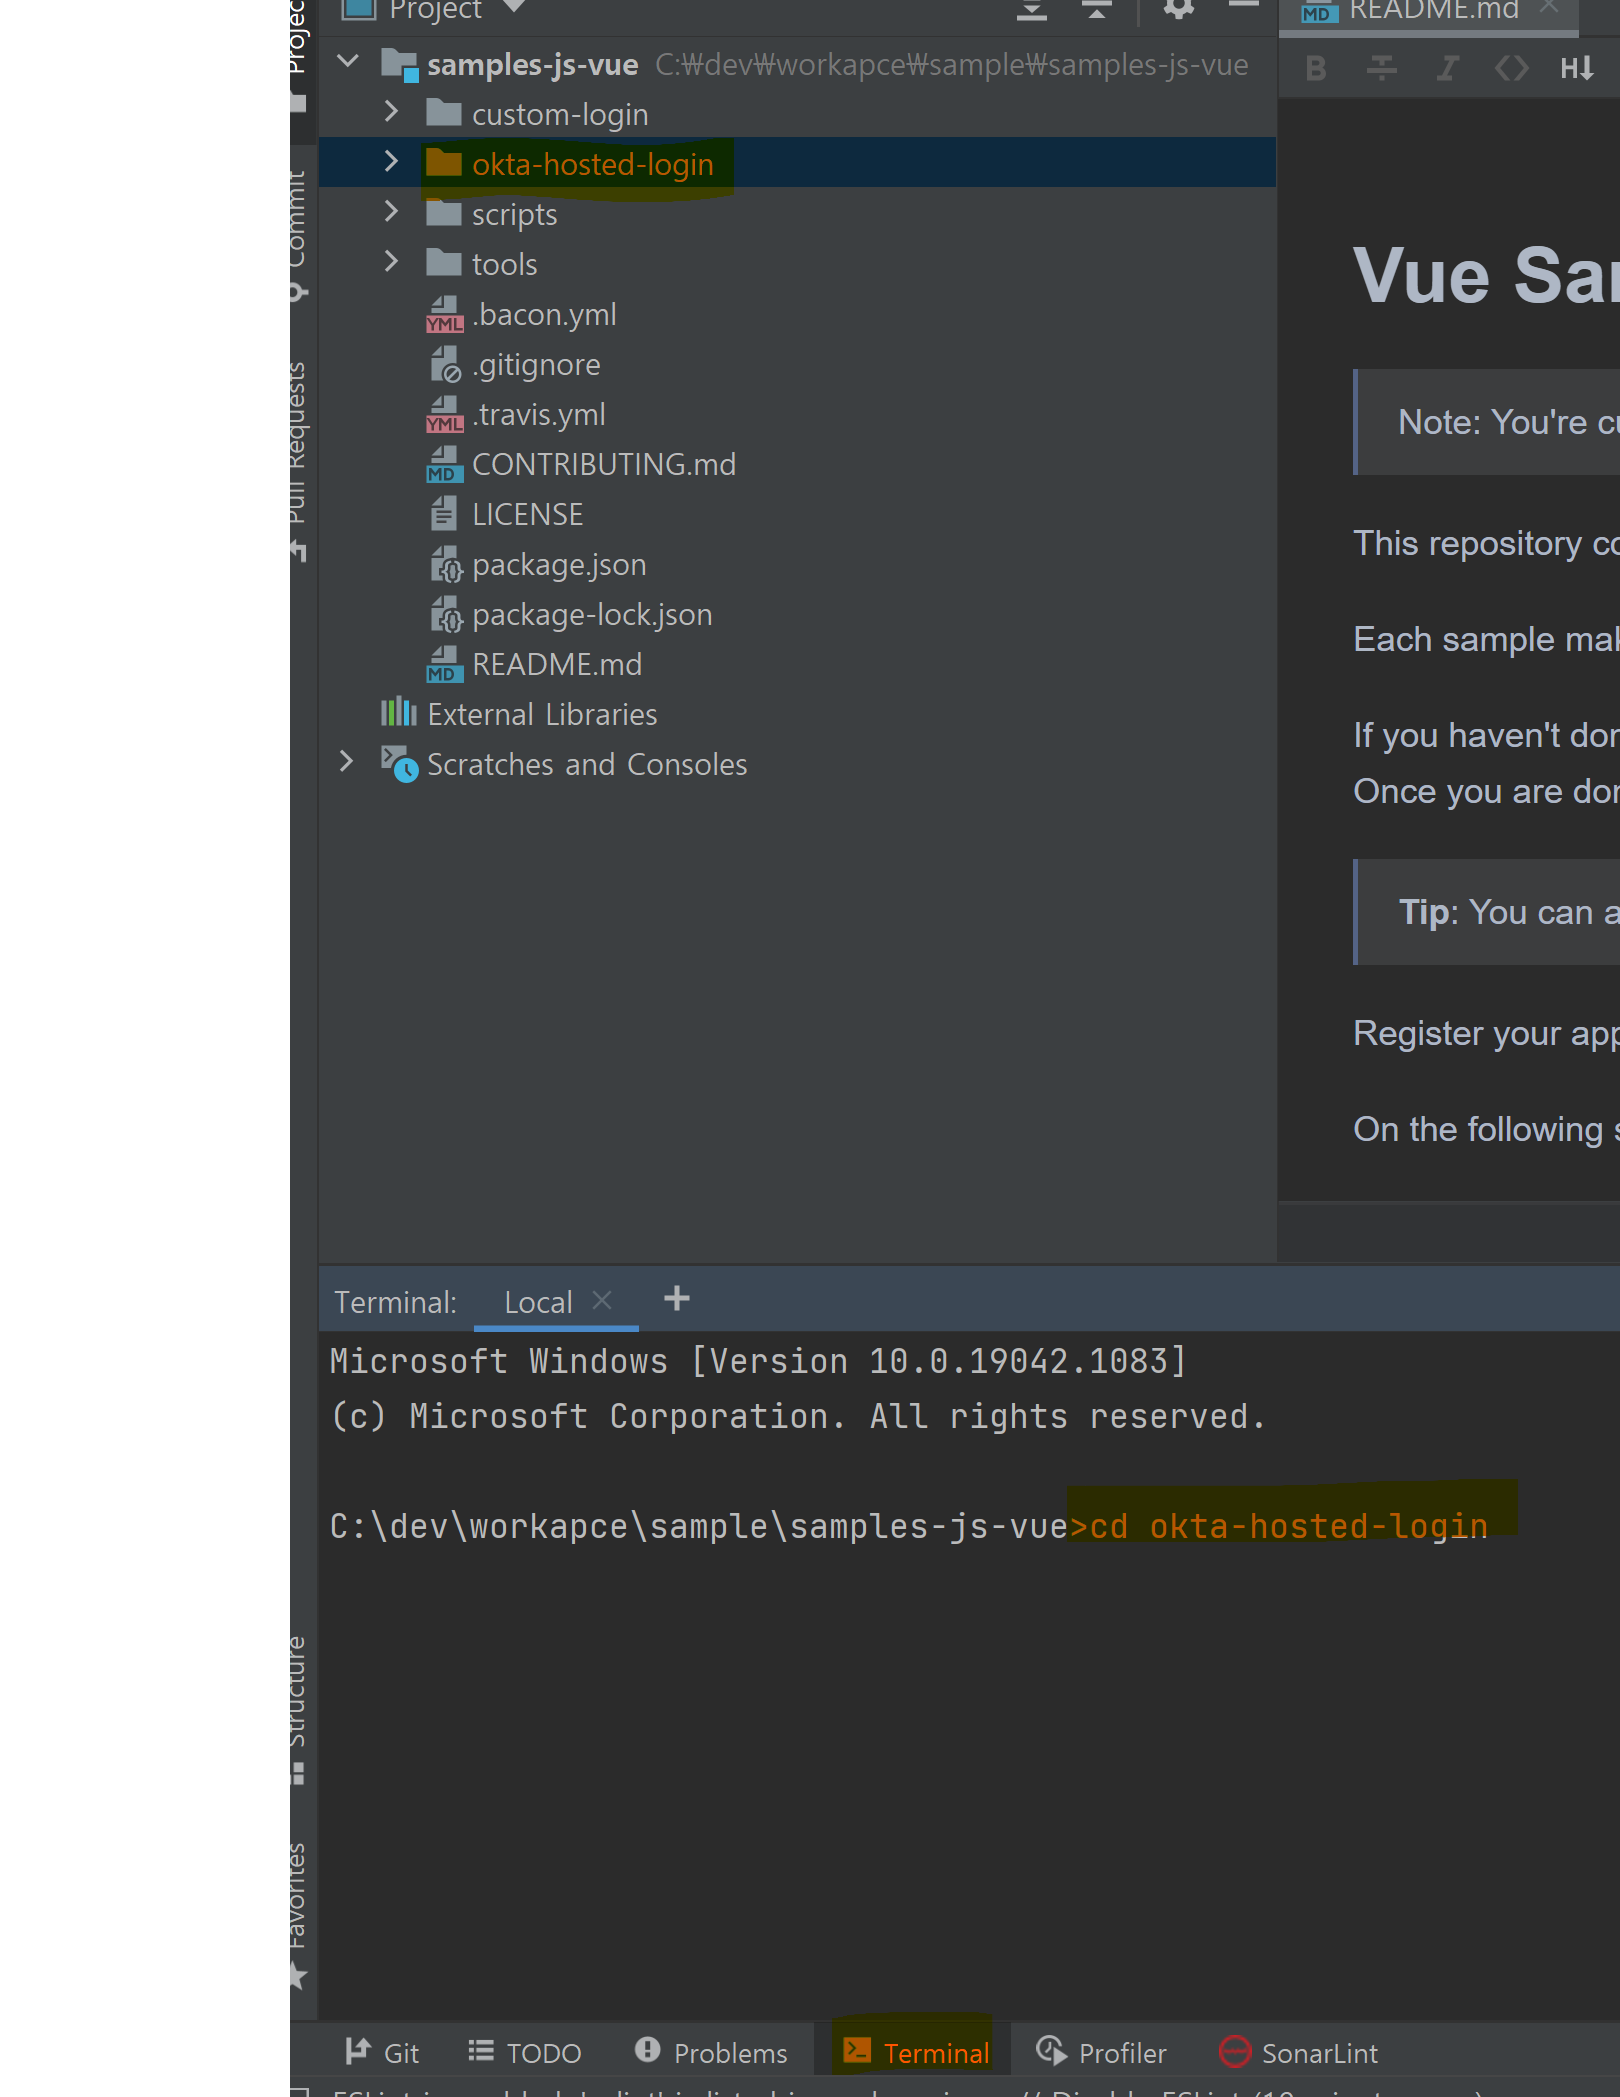The width and height of the screenshot is (1620, 2097).
Task: Open the Git tool window
Action: pos(382,2053)
